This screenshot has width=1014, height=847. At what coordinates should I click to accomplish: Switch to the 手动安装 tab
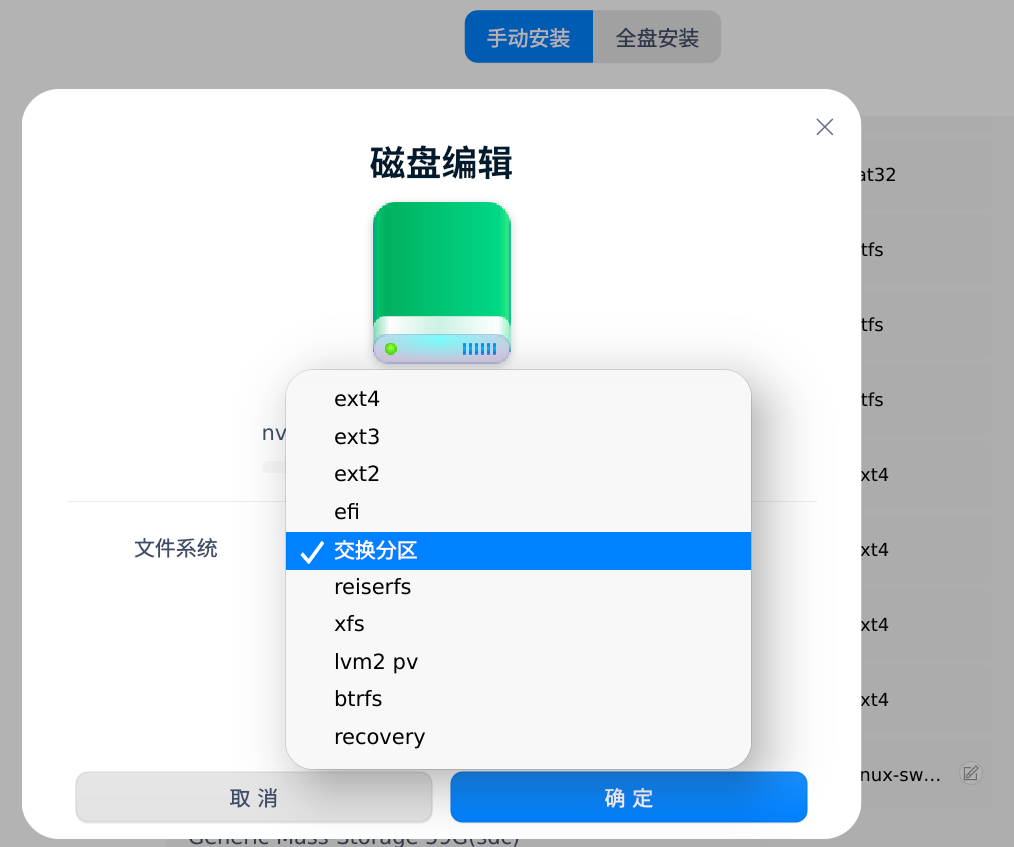[528, 37]
